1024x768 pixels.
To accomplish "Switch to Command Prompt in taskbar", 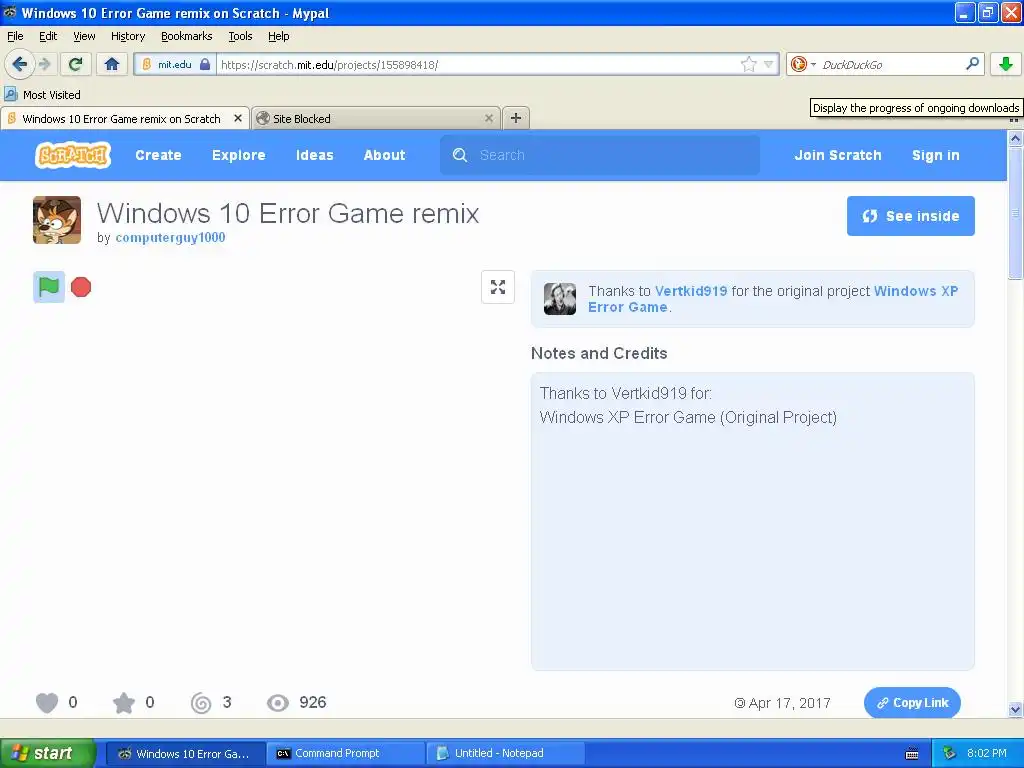I will coord(344,753).
